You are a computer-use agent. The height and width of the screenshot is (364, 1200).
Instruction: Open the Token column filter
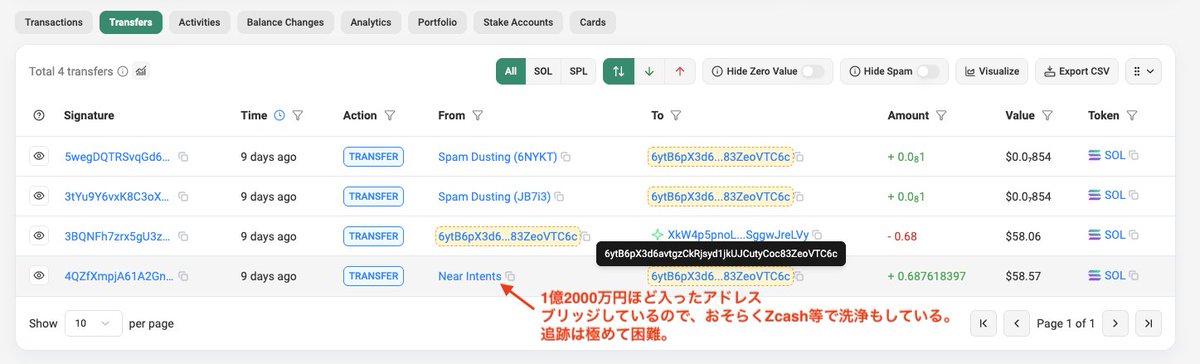pyautogui.click(x=1132, y=116)
